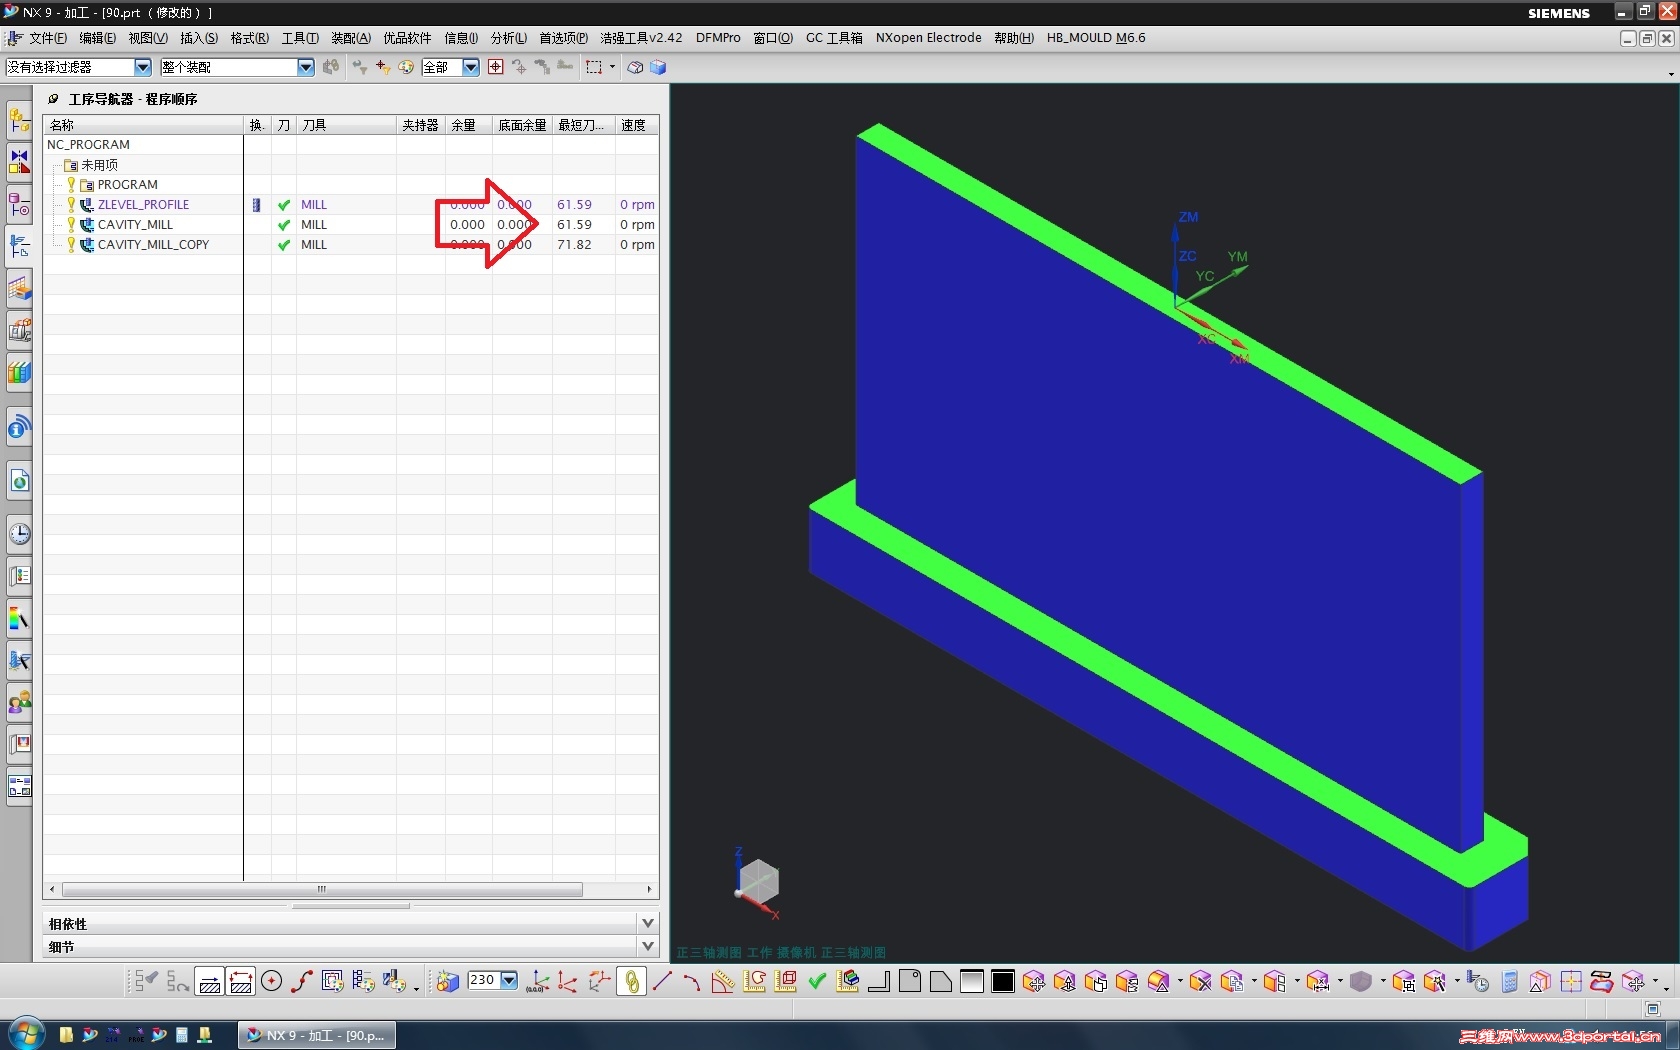The width and height of the screenshot is (1680, 1050).
Task: Open the Roles sidebar tab
Action: 19,703
